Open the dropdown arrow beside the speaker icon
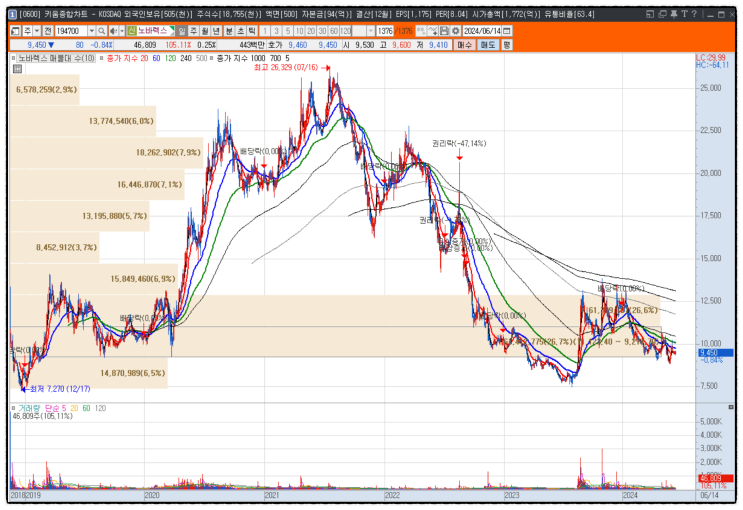This screenshot has height=510, width=743. click(122, 31)
